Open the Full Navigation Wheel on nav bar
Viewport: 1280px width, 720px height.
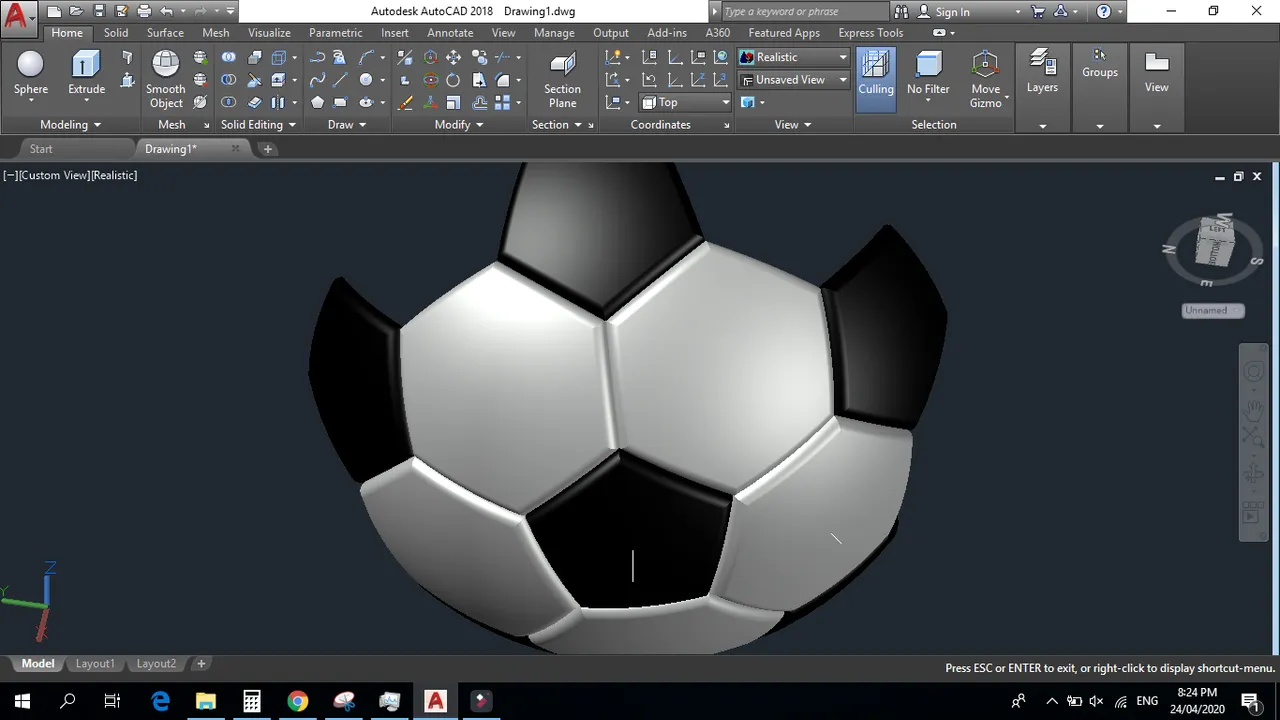(x=1253, y=372)
